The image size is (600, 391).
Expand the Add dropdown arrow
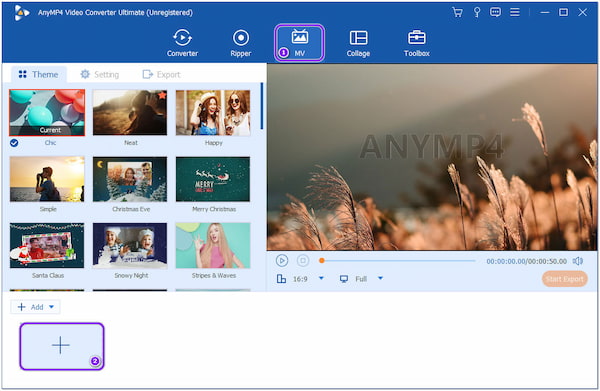pos(52,307)
